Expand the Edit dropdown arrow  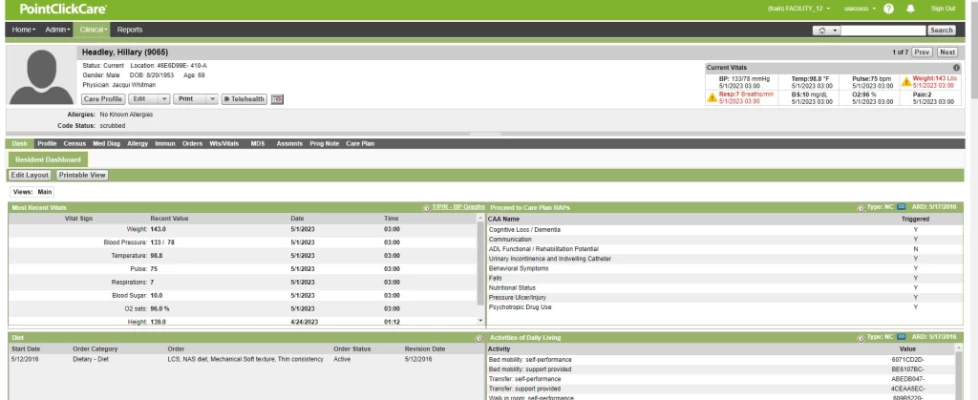164,99
